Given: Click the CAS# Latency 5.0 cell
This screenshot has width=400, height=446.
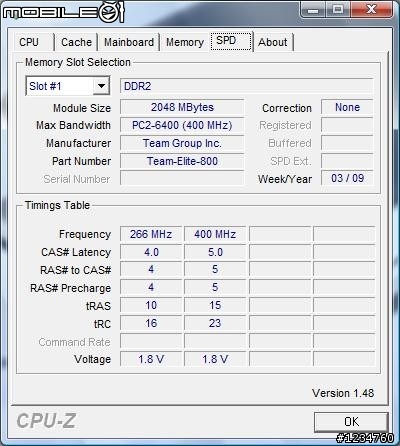Looking at the screenshot, I should [215, 252].
